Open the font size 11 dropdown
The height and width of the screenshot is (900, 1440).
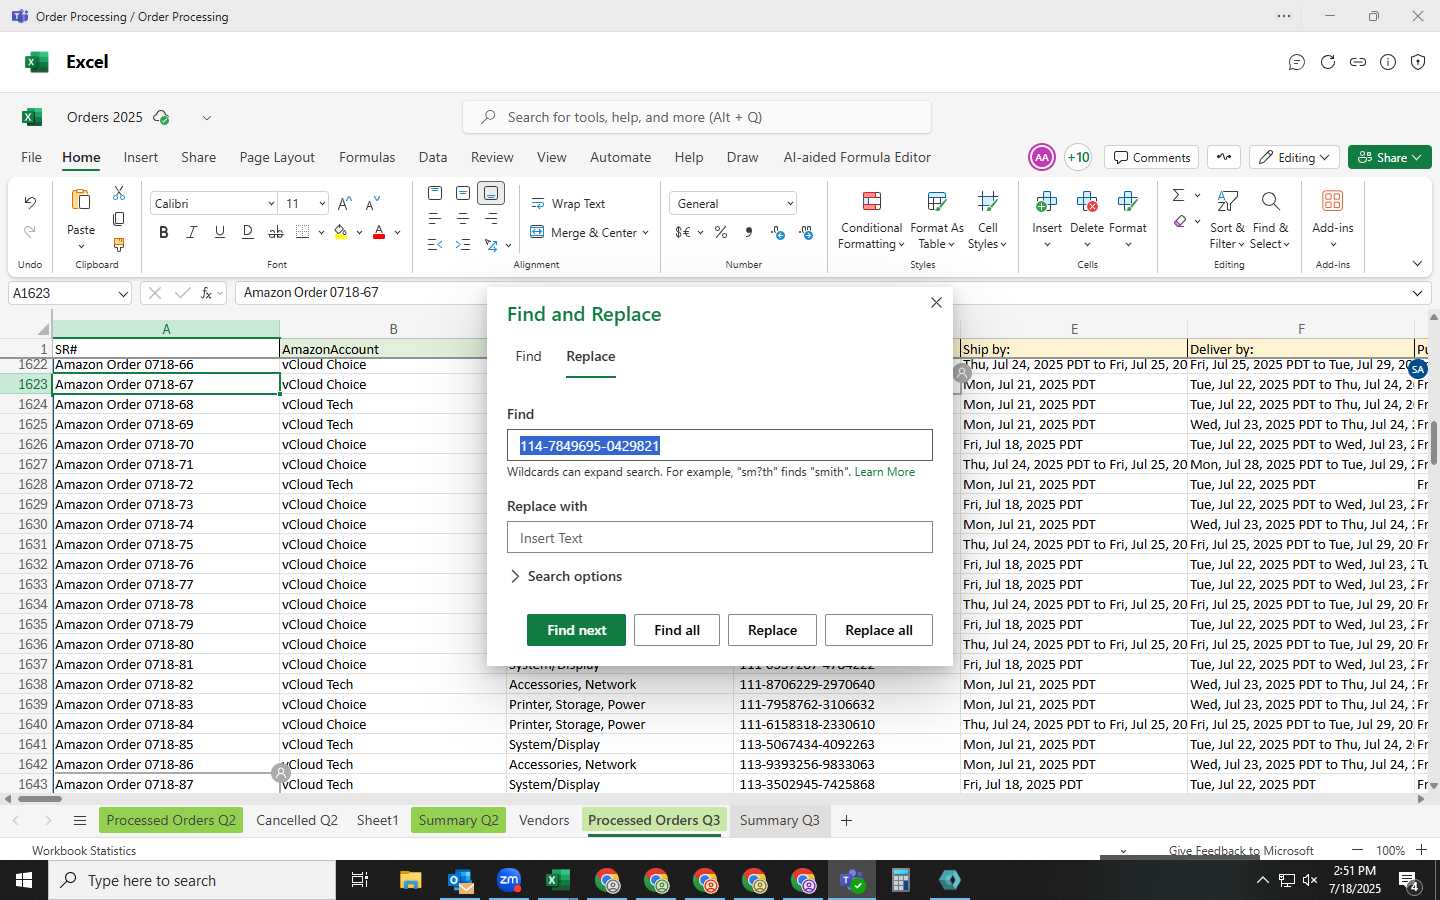coord(322,204)
